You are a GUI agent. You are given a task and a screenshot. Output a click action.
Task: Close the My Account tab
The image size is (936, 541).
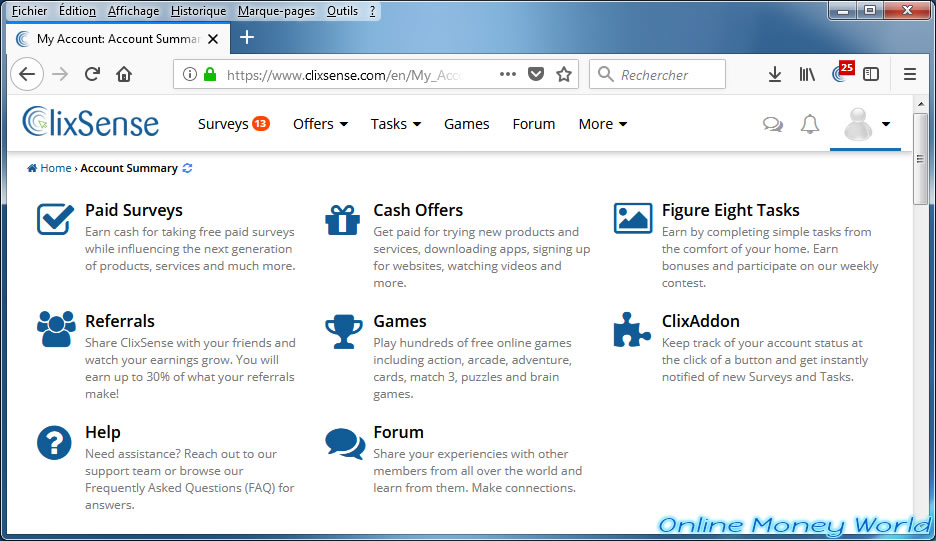click(x=213, y=39)
